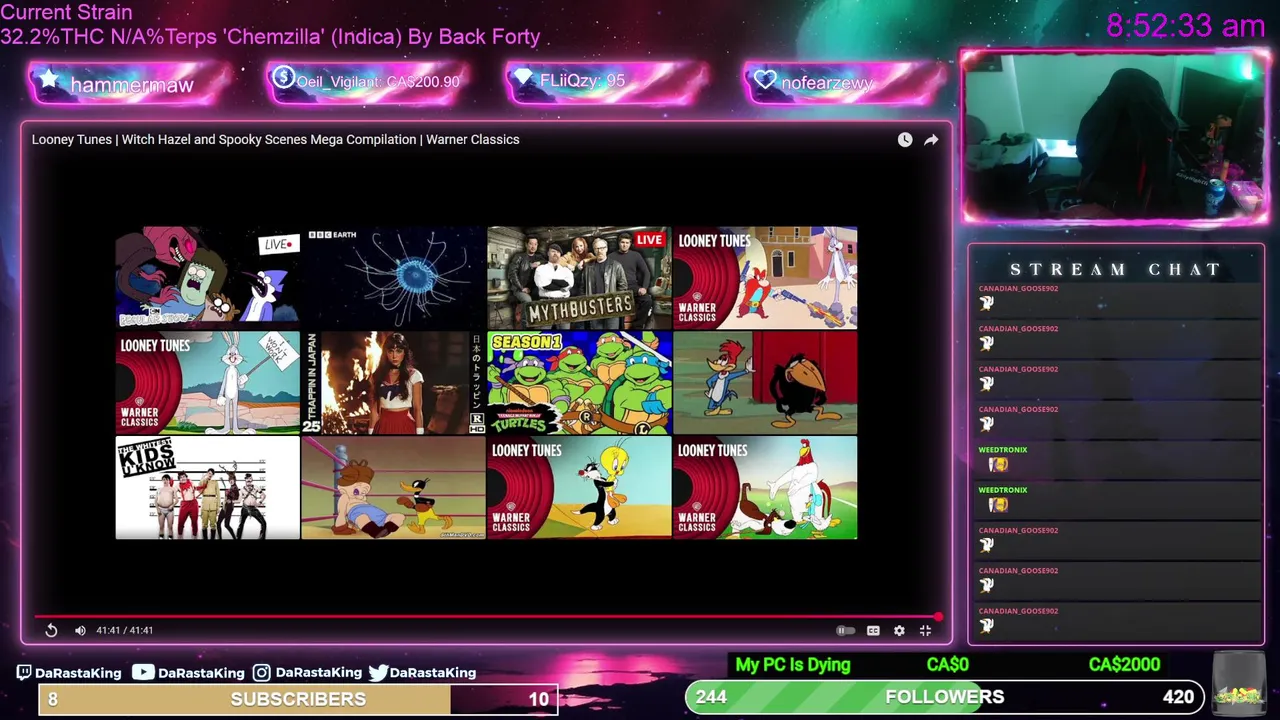Click the CA$2000 goal amount
Image resolution: width=1280 pixels, height=720 pixels.
pyautogui.click(x=1124, y=664)
